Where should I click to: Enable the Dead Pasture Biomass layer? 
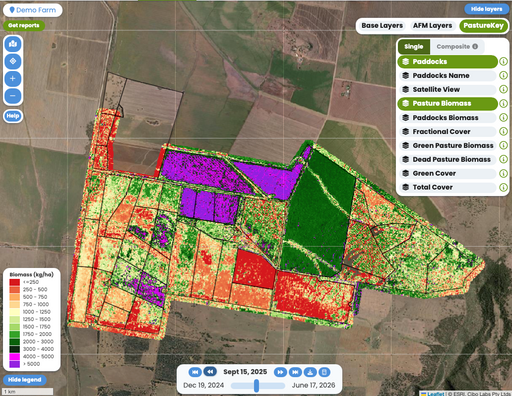447,159
